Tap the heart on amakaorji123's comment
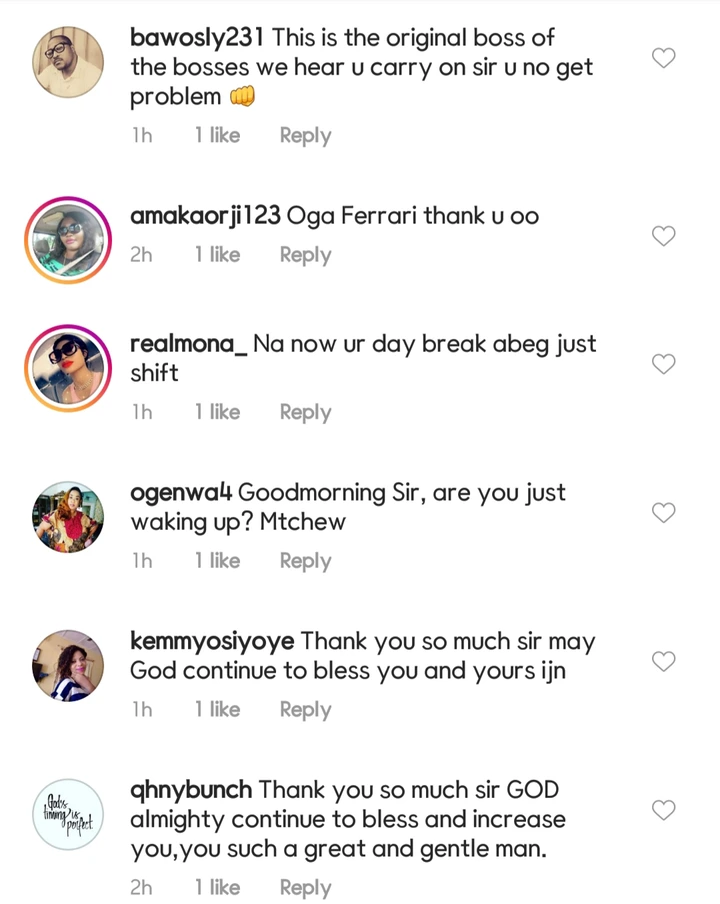 pos(664,237)
